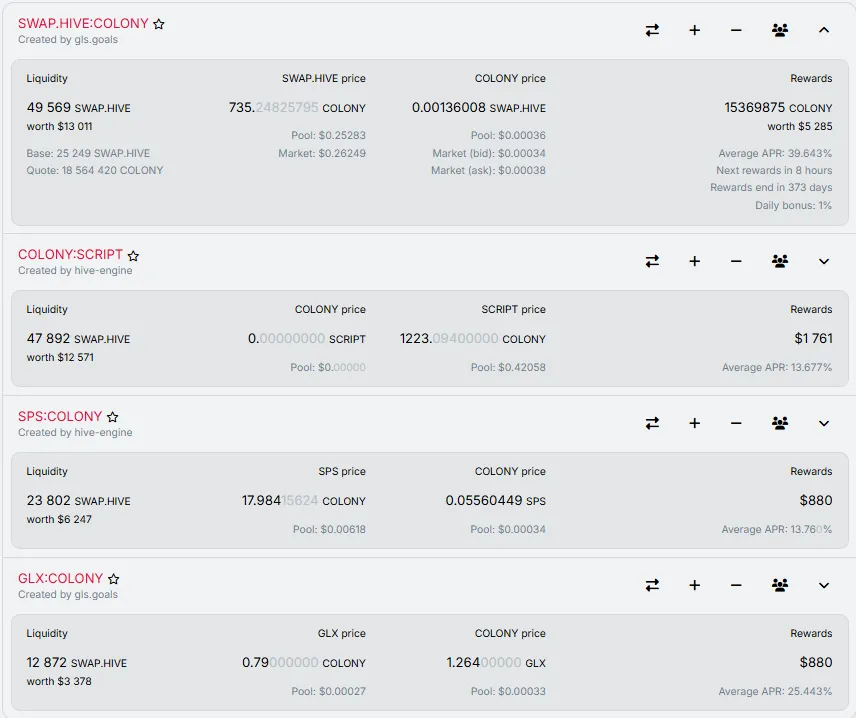Viewport: 856px width, 718px height.
Task: View liquidity providers of GLX:COLONY pool
Action: [x=780, y=585]
